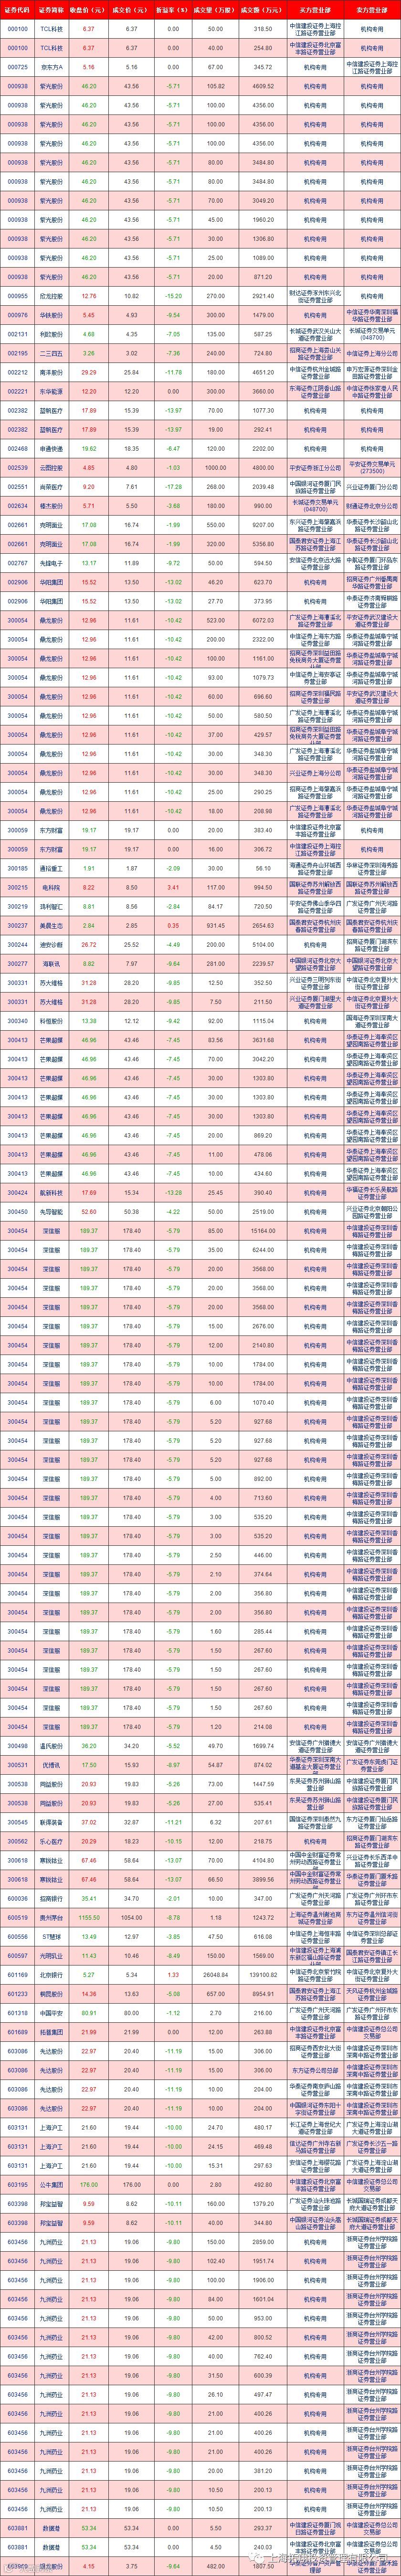
Task: Select stock code 002539
Action: 17,467
